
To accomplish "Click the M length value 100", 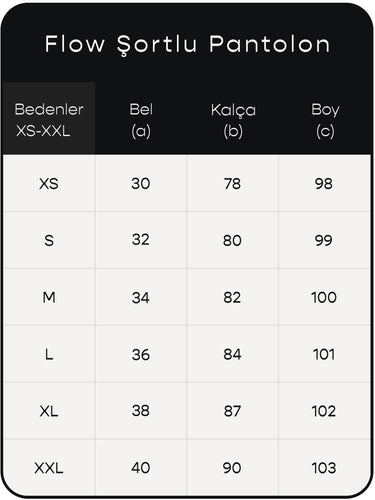I will (x=324, y=297).
